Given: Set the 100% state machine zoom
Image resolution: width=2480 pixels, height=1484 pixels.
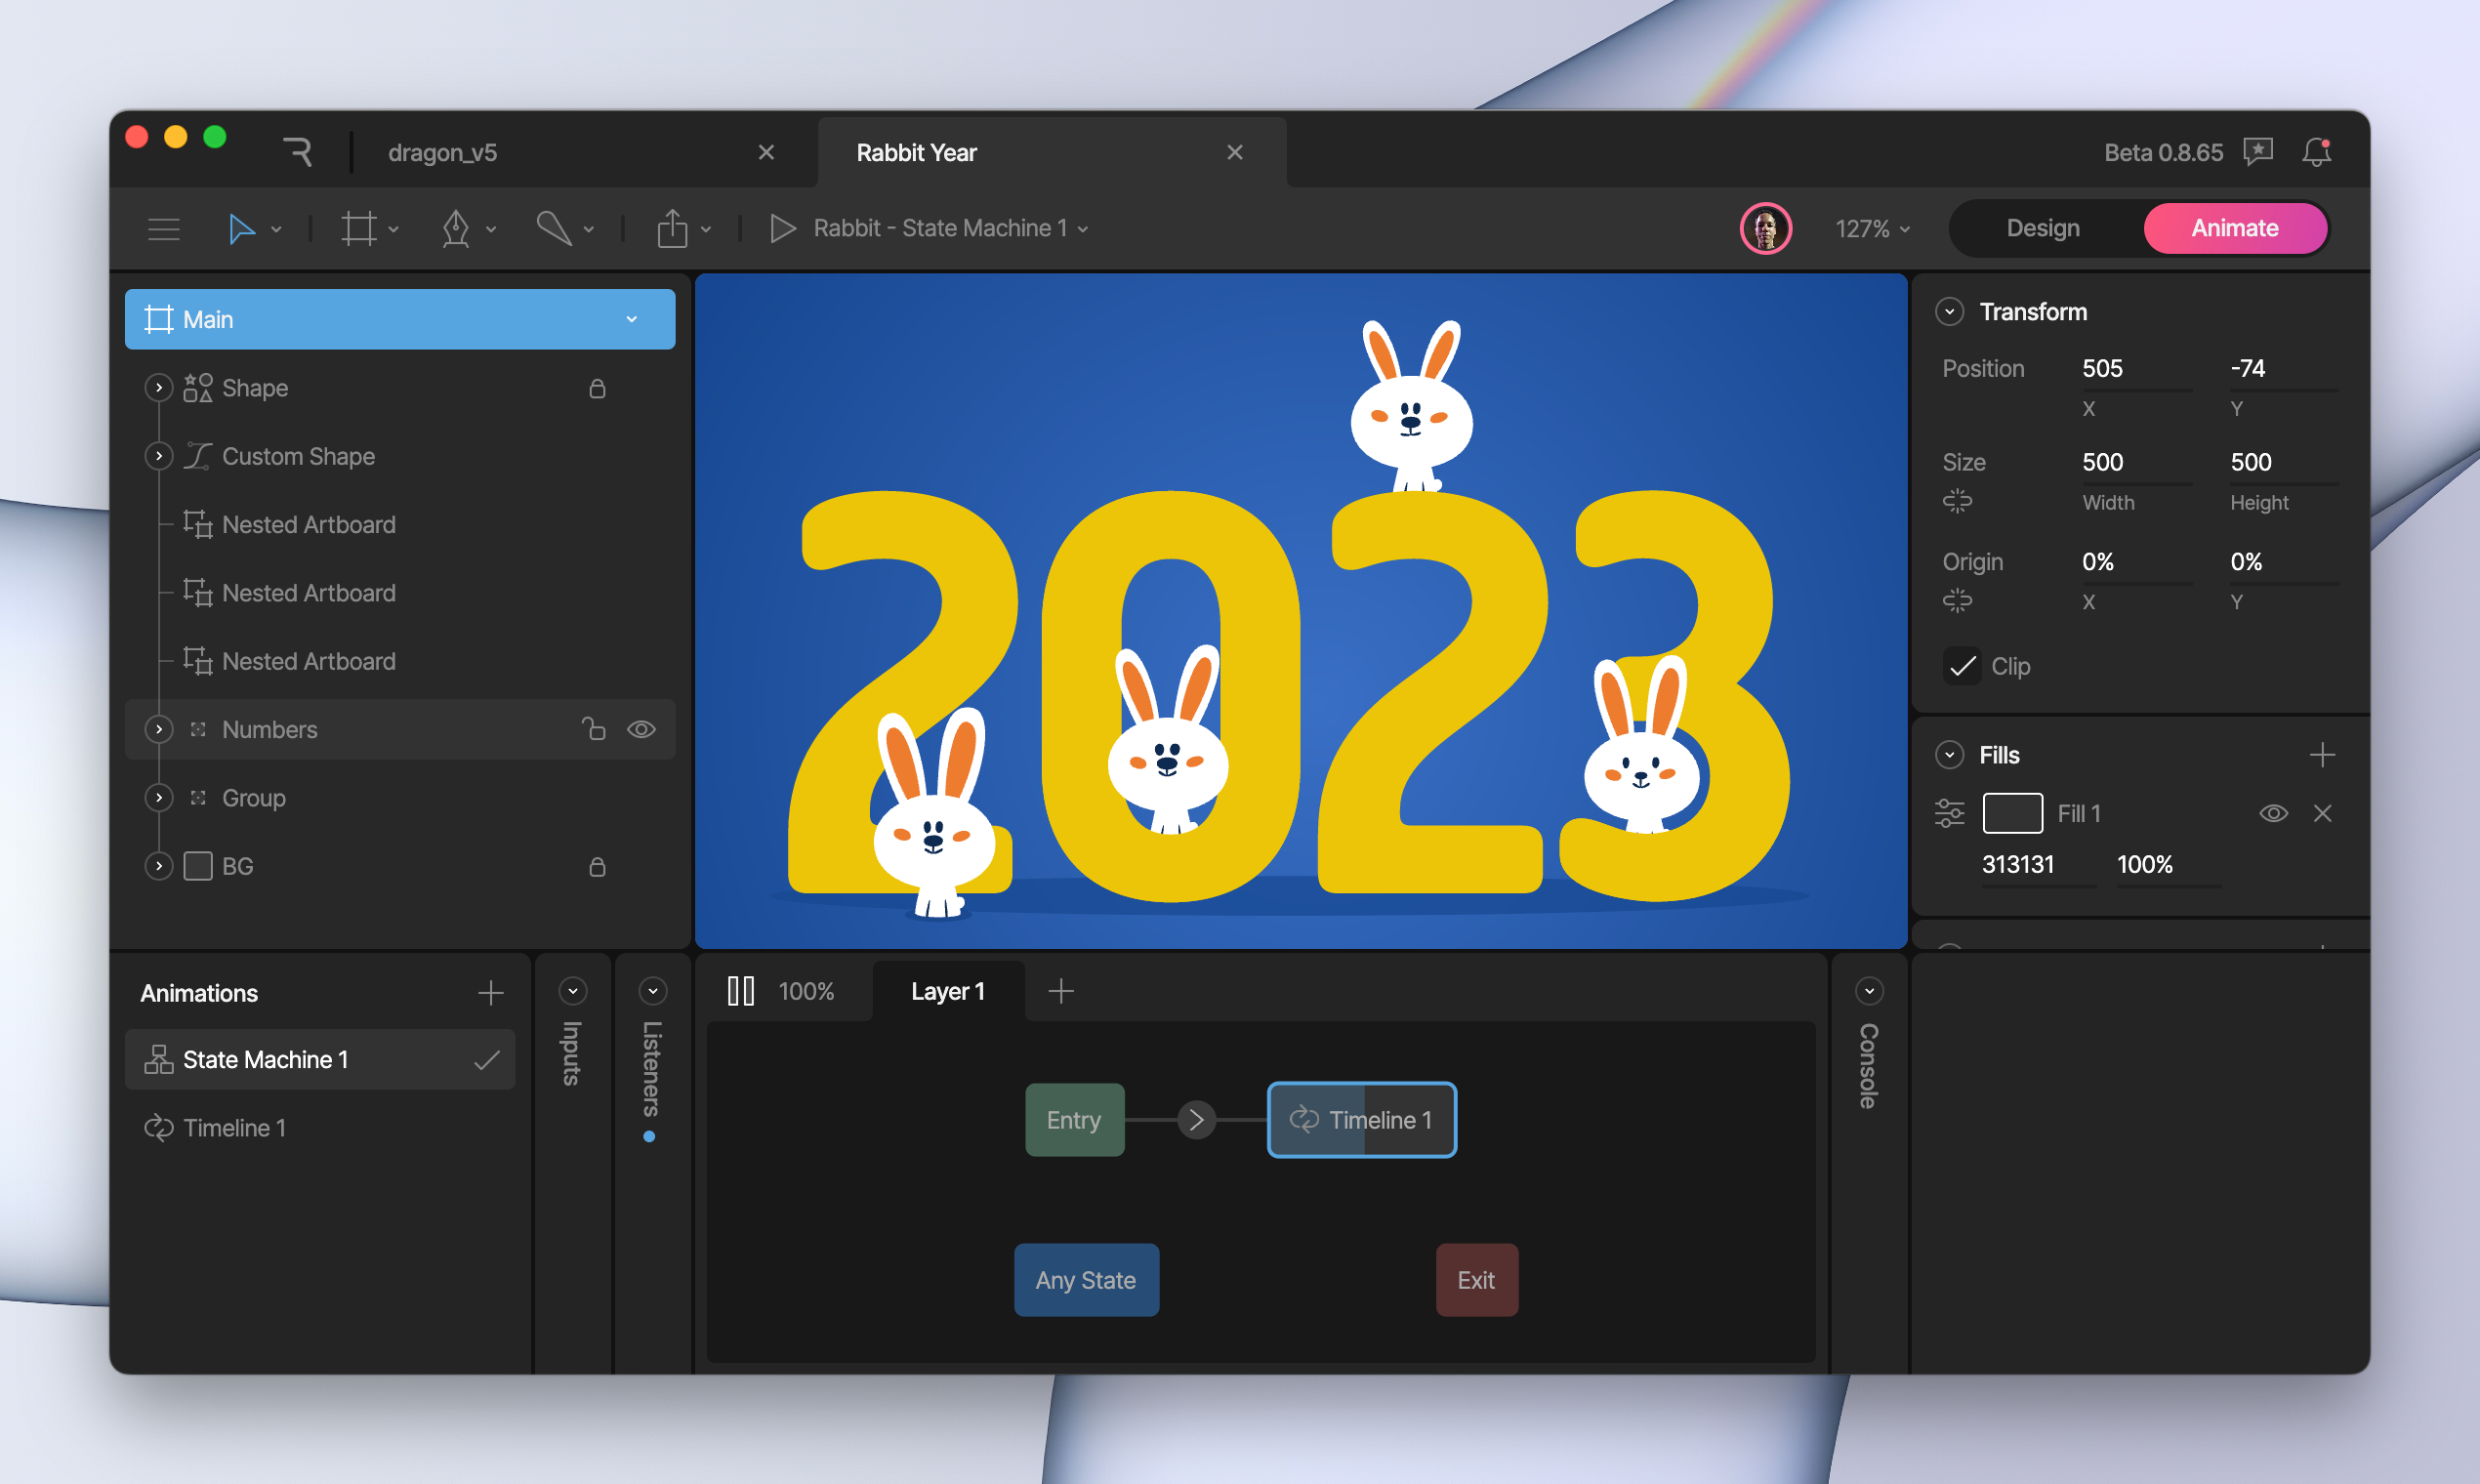Looking at the screenshot, I should pyautogui.click(x=806, y=991).
